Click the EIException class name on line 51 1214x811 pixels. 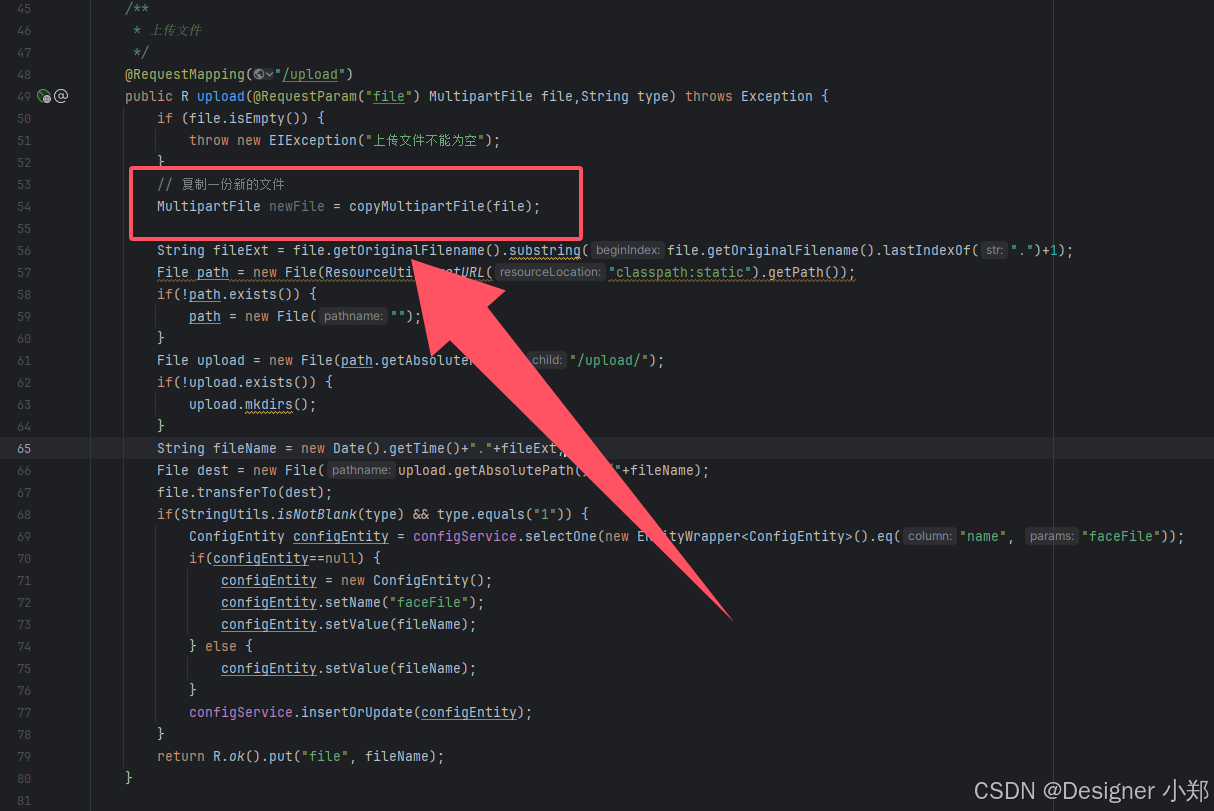[313, 140]
